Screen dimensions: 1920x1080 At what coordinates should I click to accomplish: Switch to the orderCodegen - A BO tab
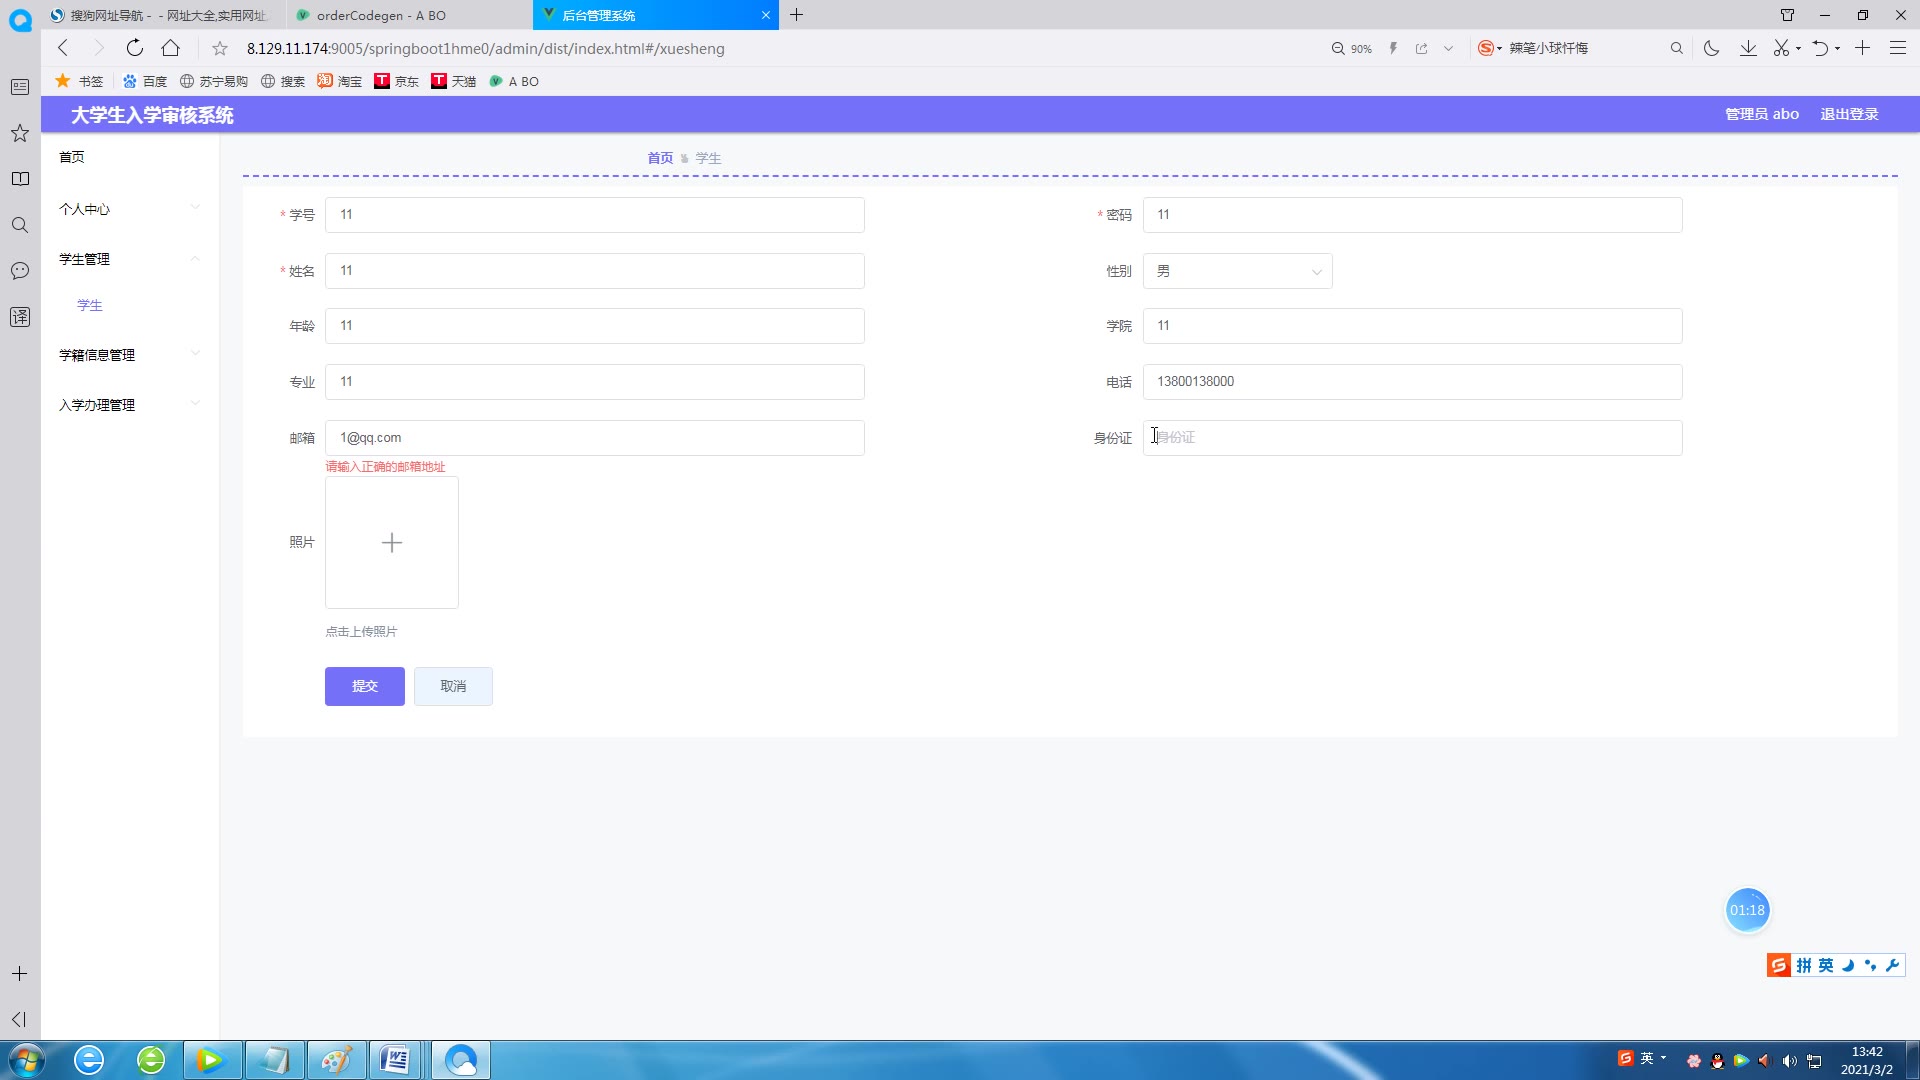click(381, 15)
